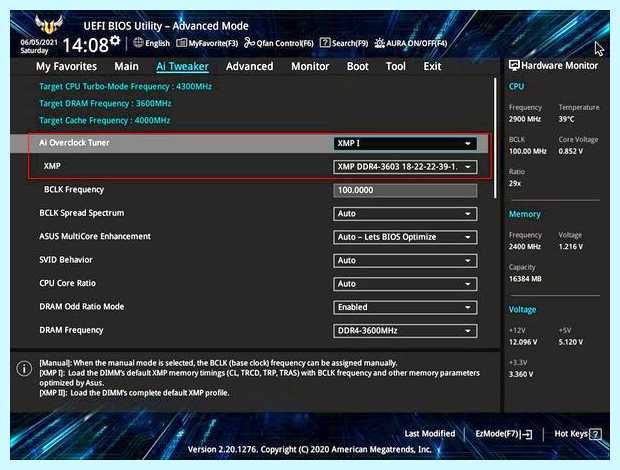
Task: Open Qfan Control(F6)
Action: point(278,43)
